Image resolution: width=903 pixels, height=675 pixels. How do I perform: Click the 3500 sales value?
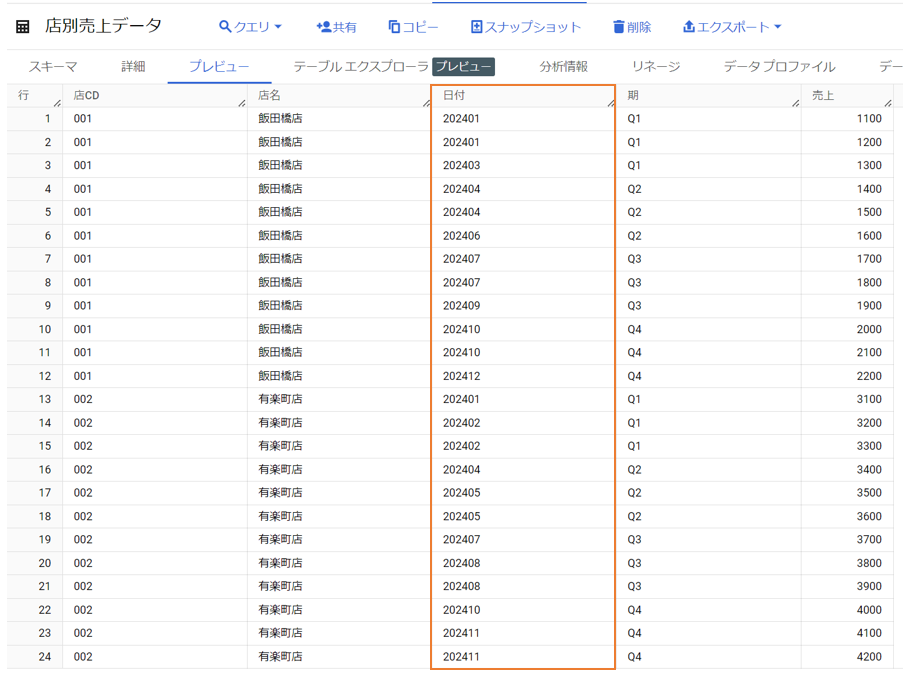[869, 493]
